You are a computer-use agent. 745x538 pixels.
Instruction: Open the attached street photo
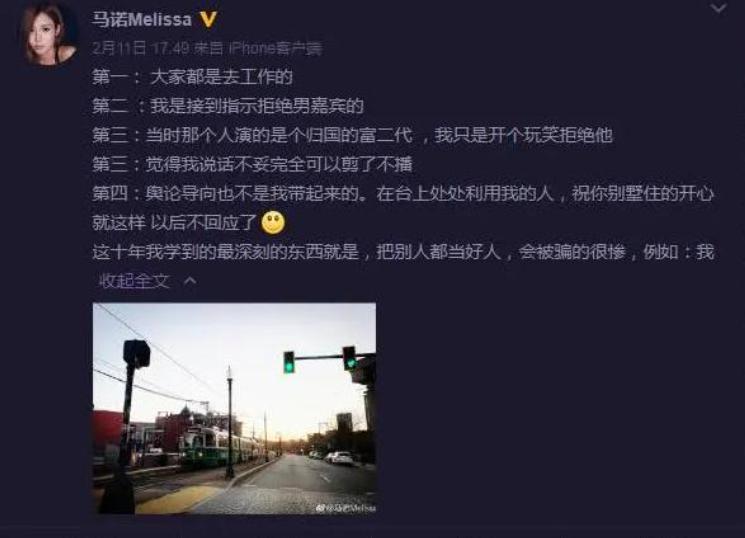tap(234, 408)
